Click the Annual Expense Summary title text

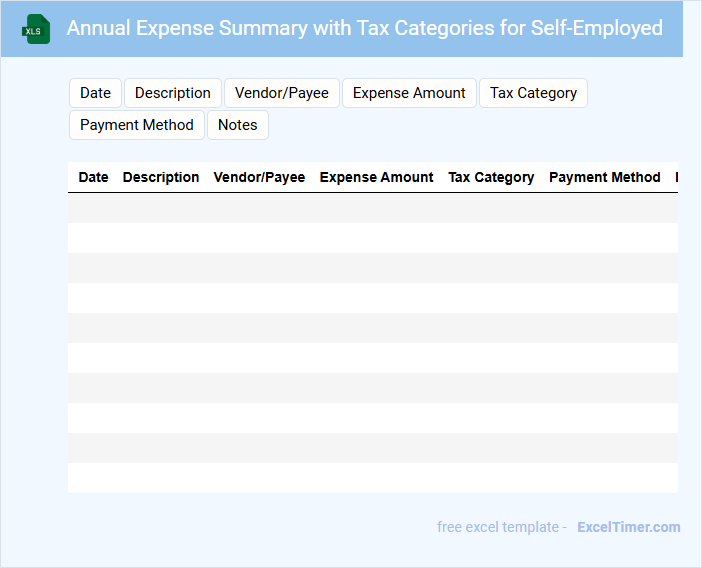click(364, 28)
